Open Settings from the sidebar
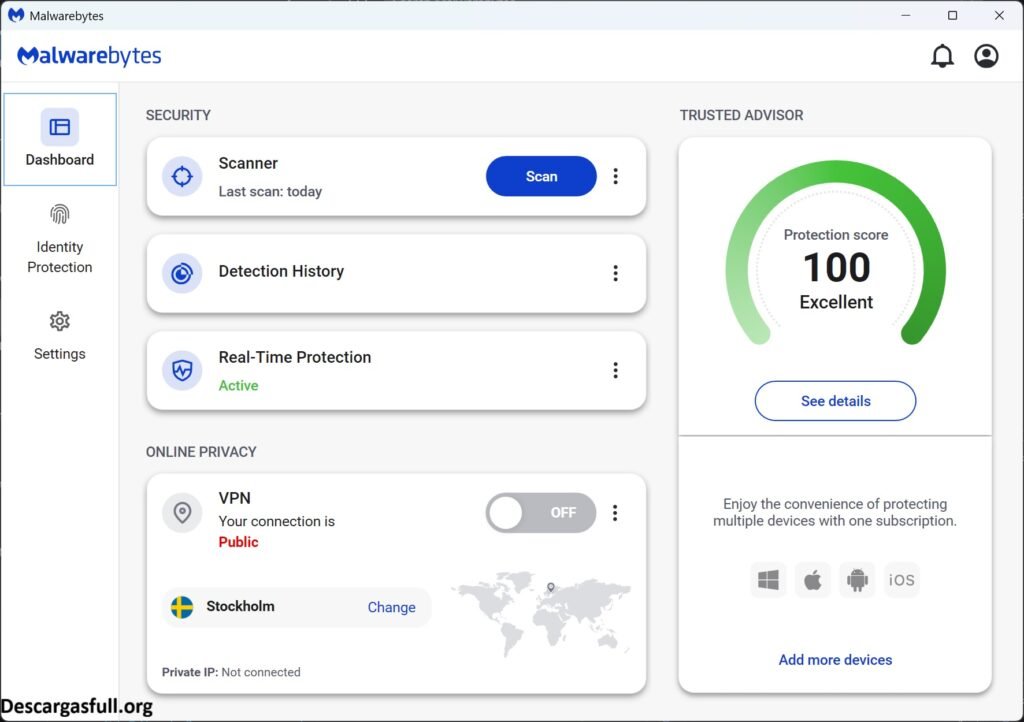Screen dimensions: 1024x722 pos(60,336)
